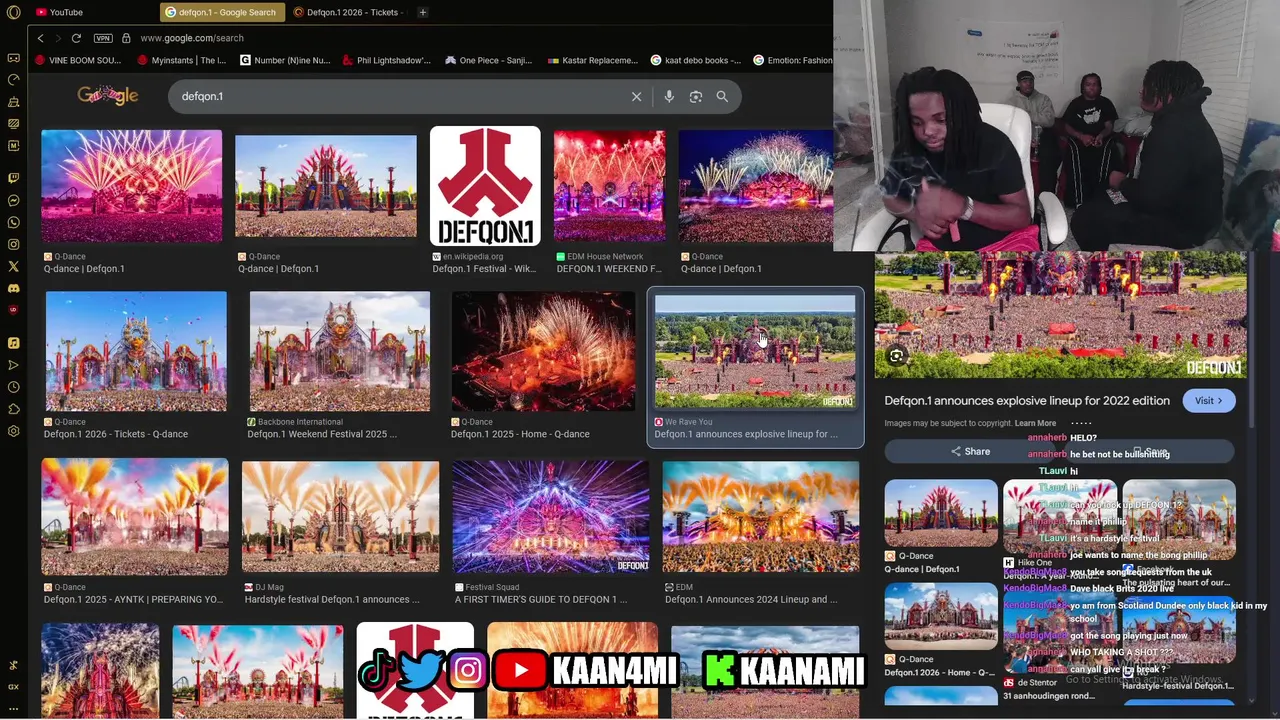Open X (Twitter) icon in sidebar
The image size is (1280, 720).
pos(13,266)
